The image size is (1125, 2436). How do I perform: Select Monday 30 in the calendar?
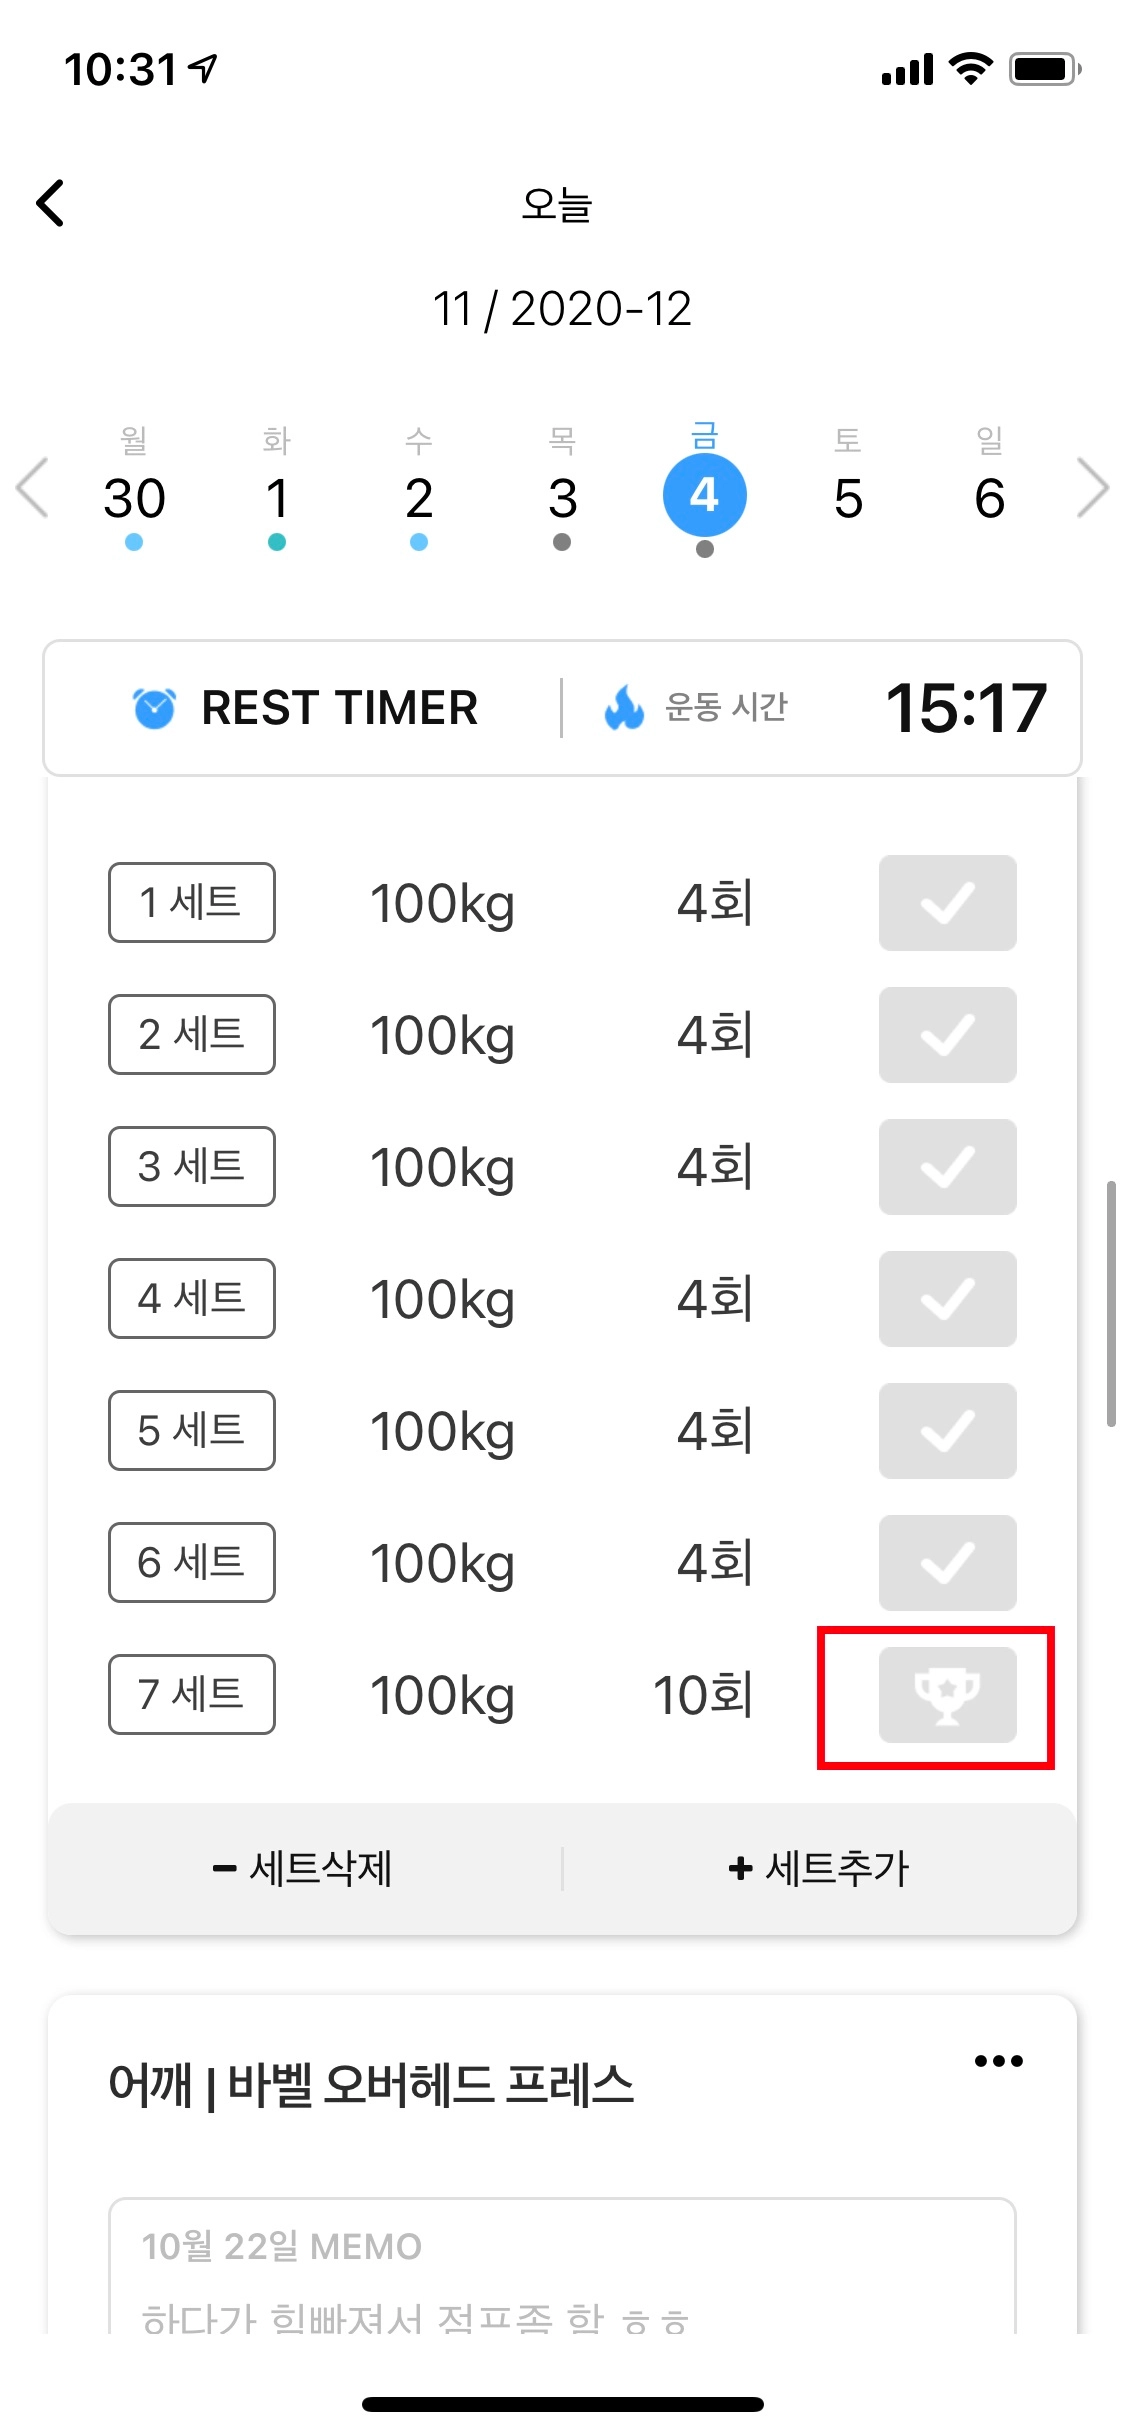[x=134, y=498]
